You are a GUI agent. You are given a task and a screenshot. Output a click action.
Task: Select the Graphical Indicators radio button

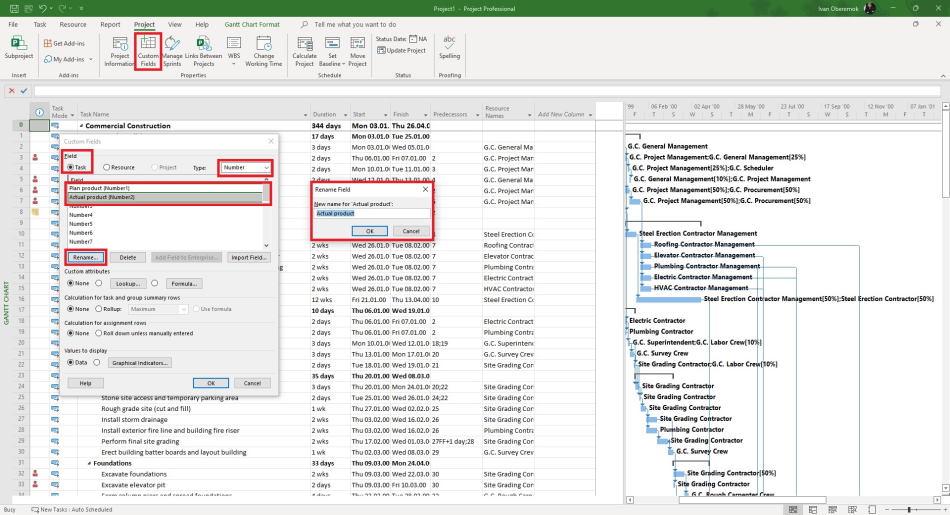[x=97, y=362]
